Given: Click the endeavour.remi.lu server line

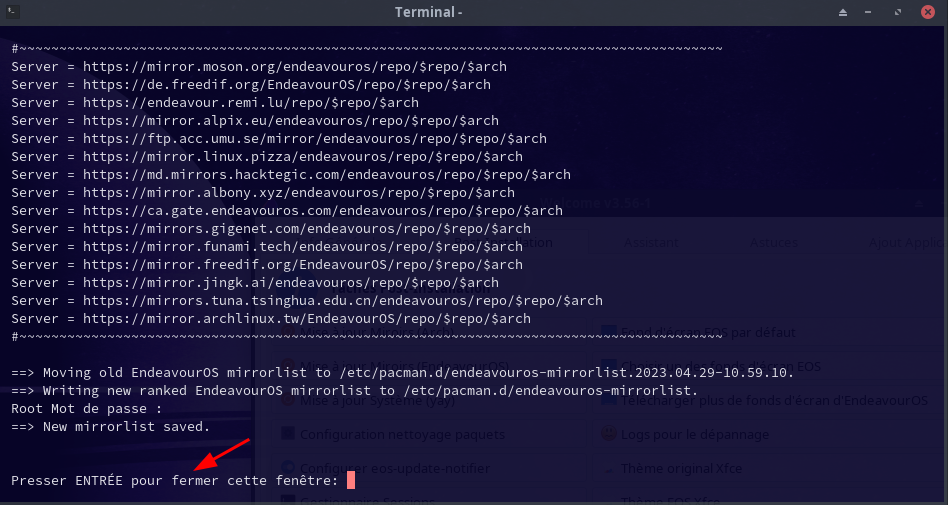Looking at the screenshot, I should point(215,103).
